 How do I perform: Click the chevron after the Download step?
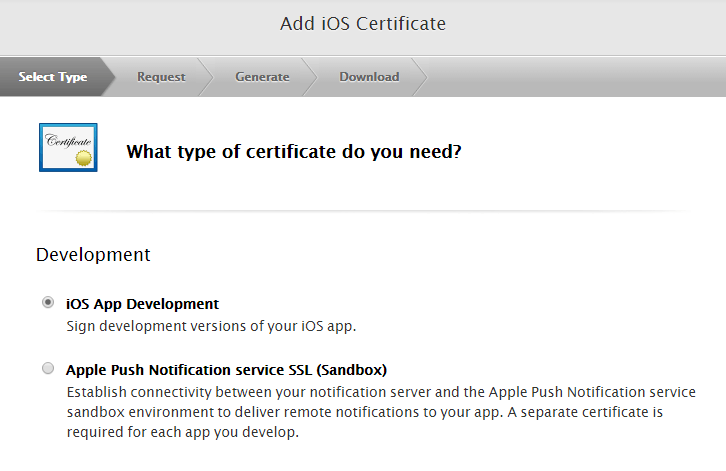[x=421, y=77]
